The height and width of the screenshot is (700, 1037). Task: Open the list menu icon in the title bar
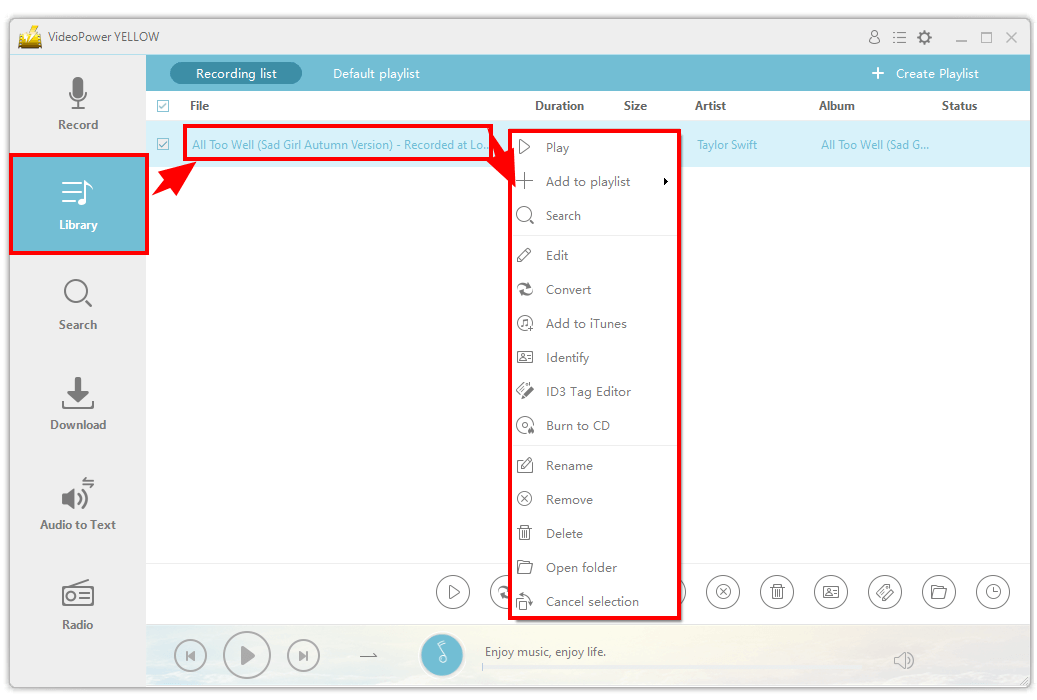click(x=899, y=38)
